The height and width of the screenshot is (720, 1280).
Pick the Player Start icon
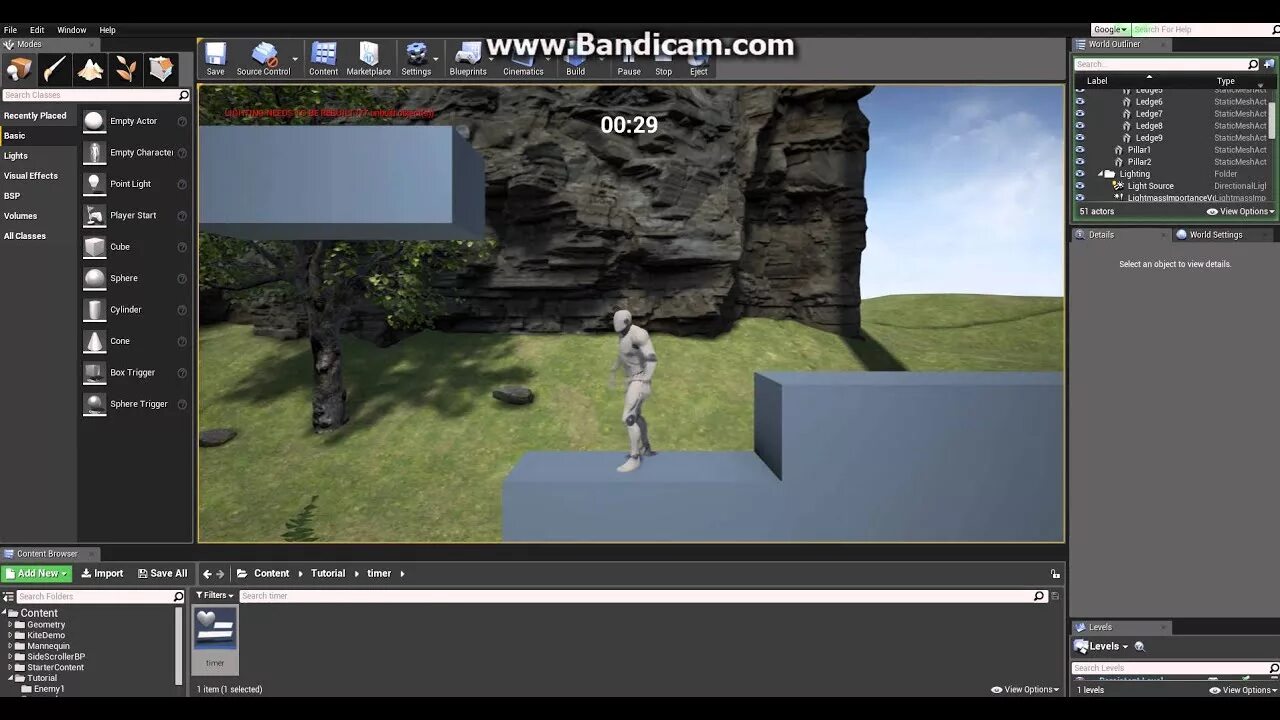pos(94,215)
